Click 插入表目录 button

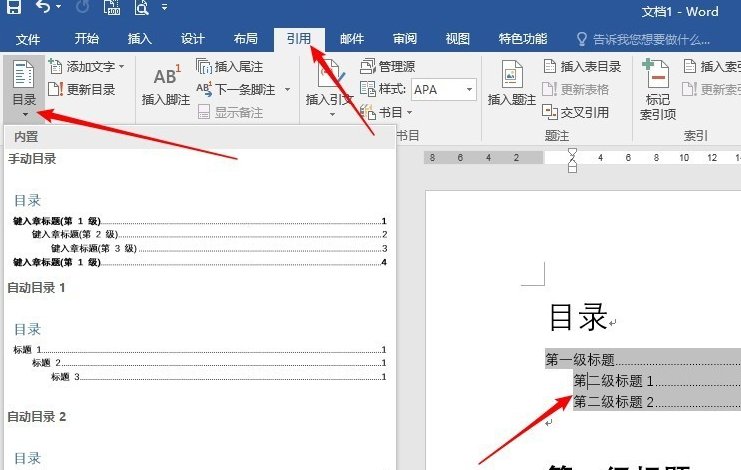click(582, 67)
